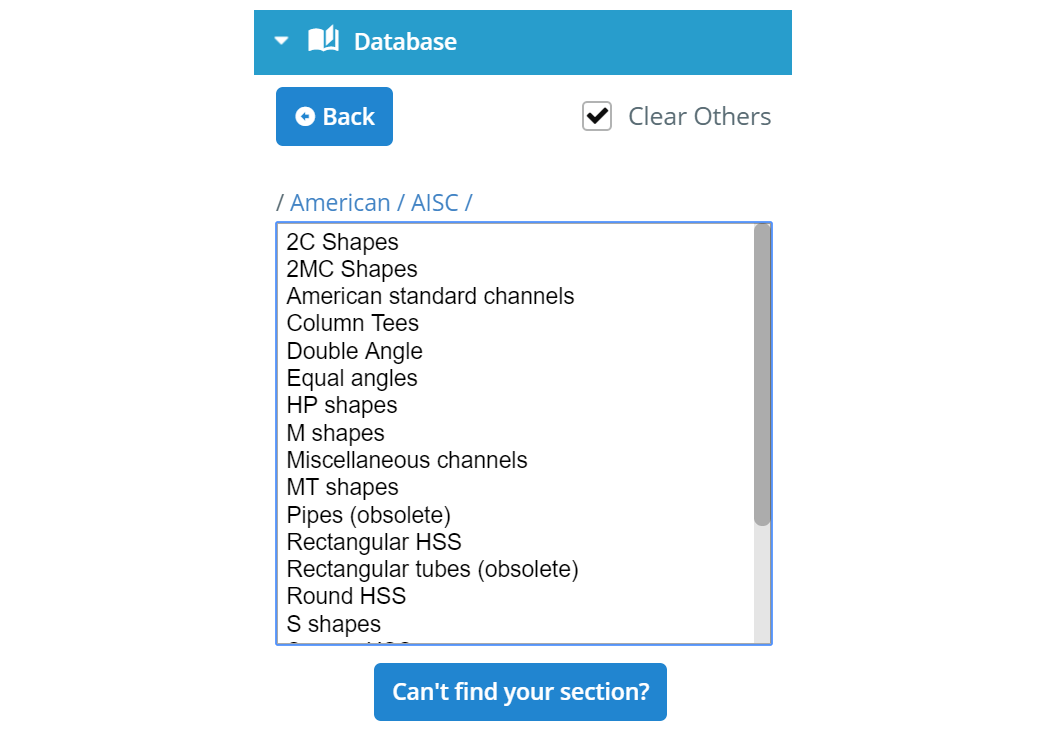Click the open book Database icon

coord(324,40)
